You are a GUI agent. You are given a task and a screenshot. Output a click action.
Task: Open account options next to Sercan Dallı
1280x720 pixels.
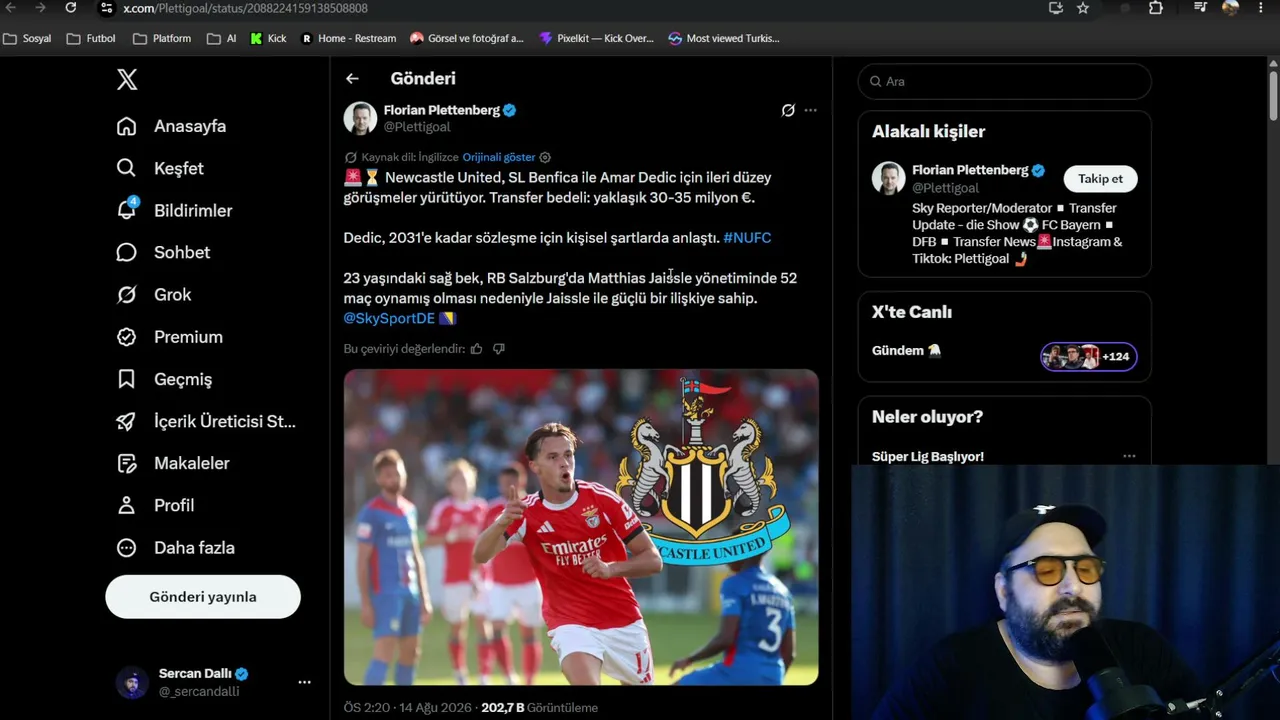click(x=304, y=682)
